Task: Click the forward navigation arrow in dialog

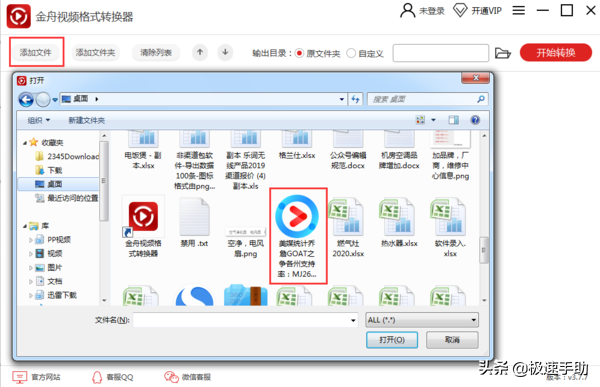Action: pos(43,100)
